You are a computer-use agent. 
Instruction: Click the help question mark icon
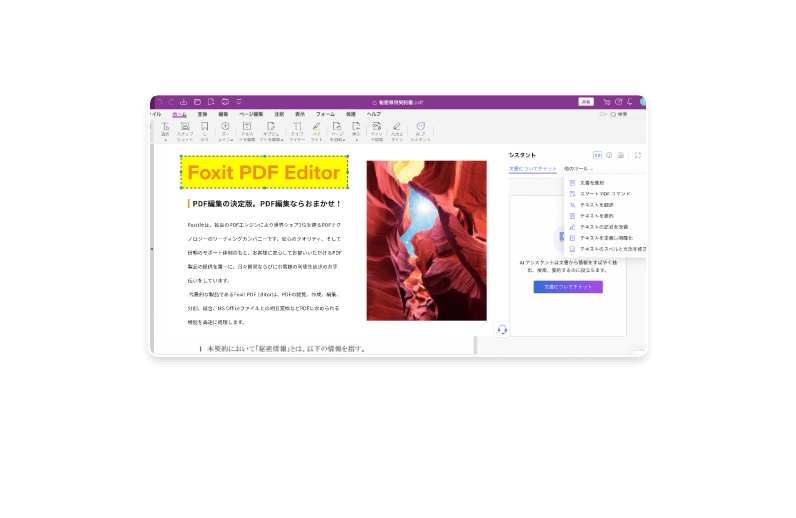pyautogui.click(x=618, y=102)
